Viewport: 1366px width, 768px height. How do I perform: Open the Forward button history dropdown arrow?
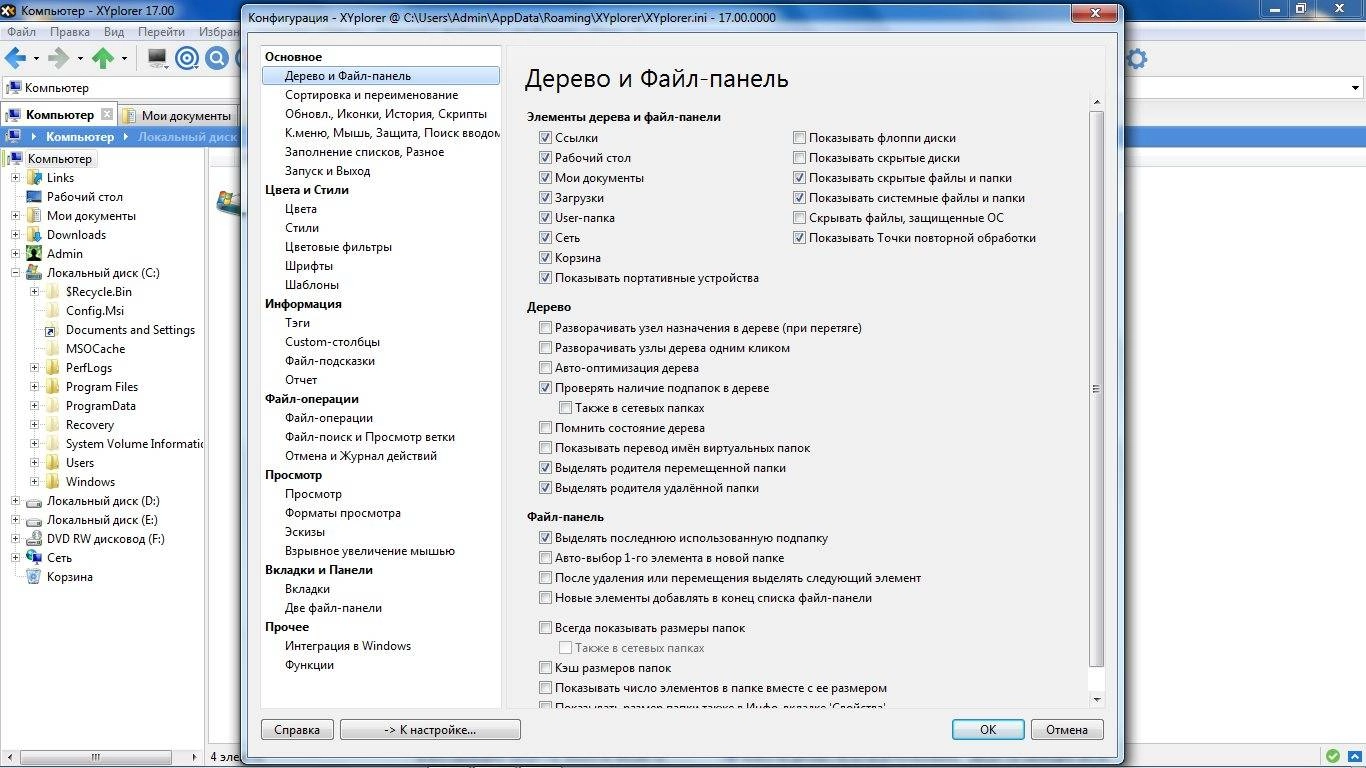click(80, 58)
